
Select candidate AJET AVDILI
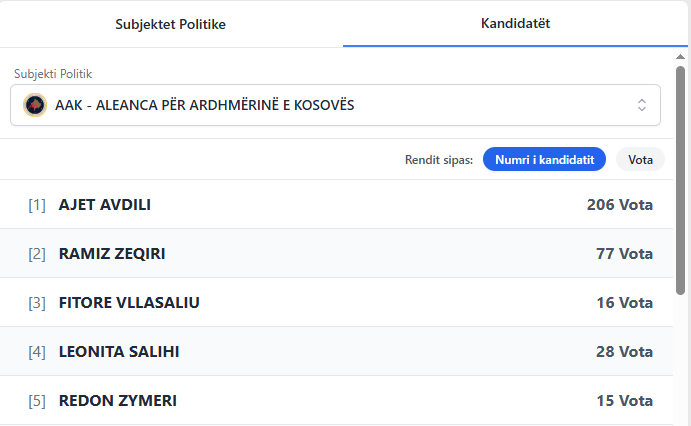(105, 205)
